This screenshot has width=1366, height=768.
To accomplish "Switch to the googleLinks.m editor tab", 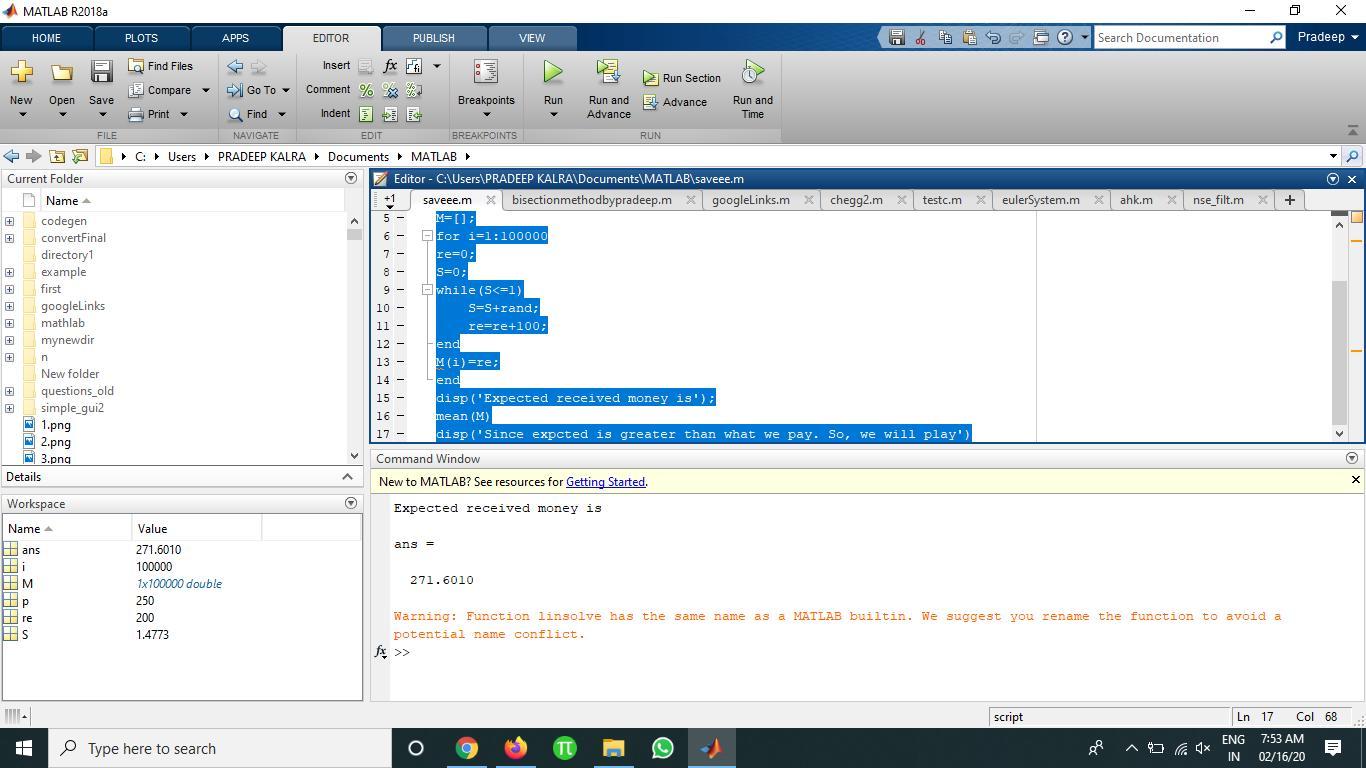I will (x=750, y=200).
